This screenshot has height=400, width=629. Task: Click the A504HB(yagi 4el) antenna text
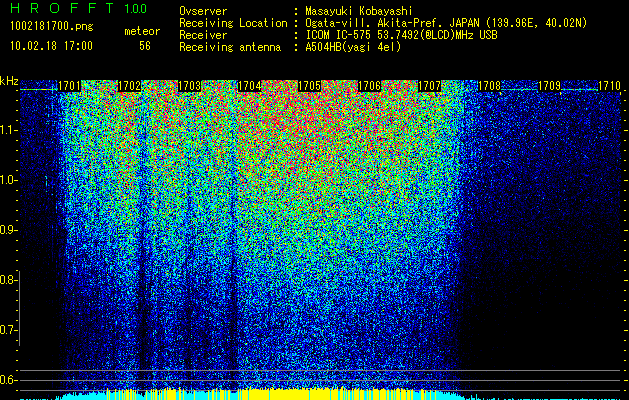coord(353,47)
